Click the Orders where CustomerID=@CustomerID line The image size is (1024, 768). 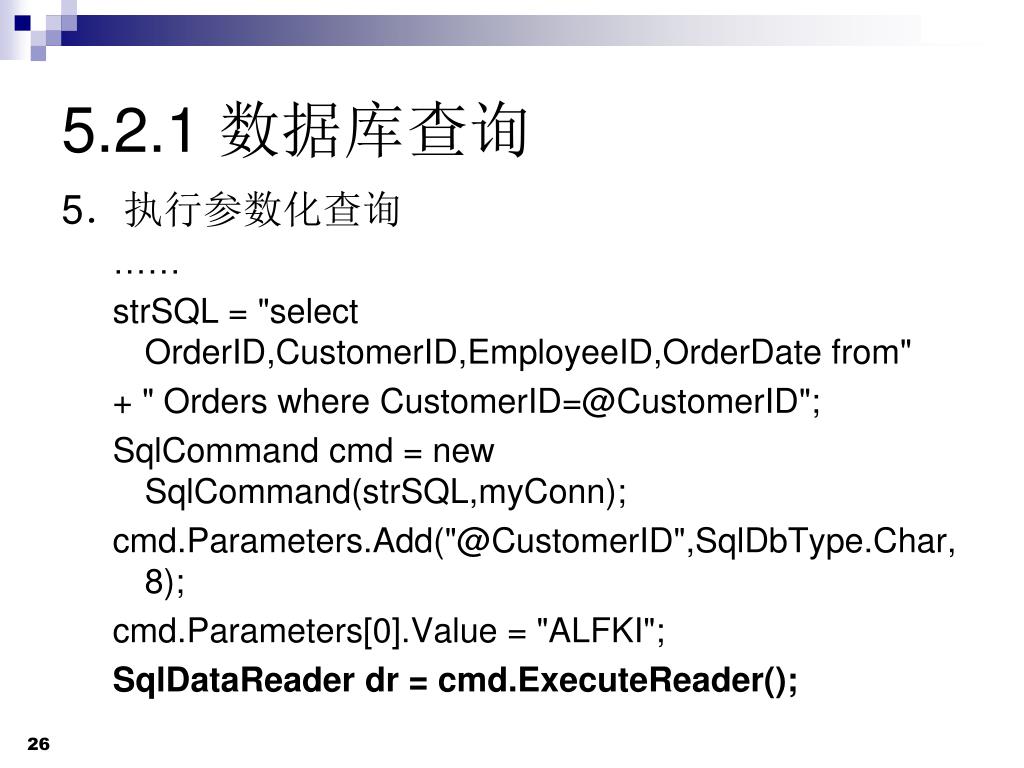[466, 402]
